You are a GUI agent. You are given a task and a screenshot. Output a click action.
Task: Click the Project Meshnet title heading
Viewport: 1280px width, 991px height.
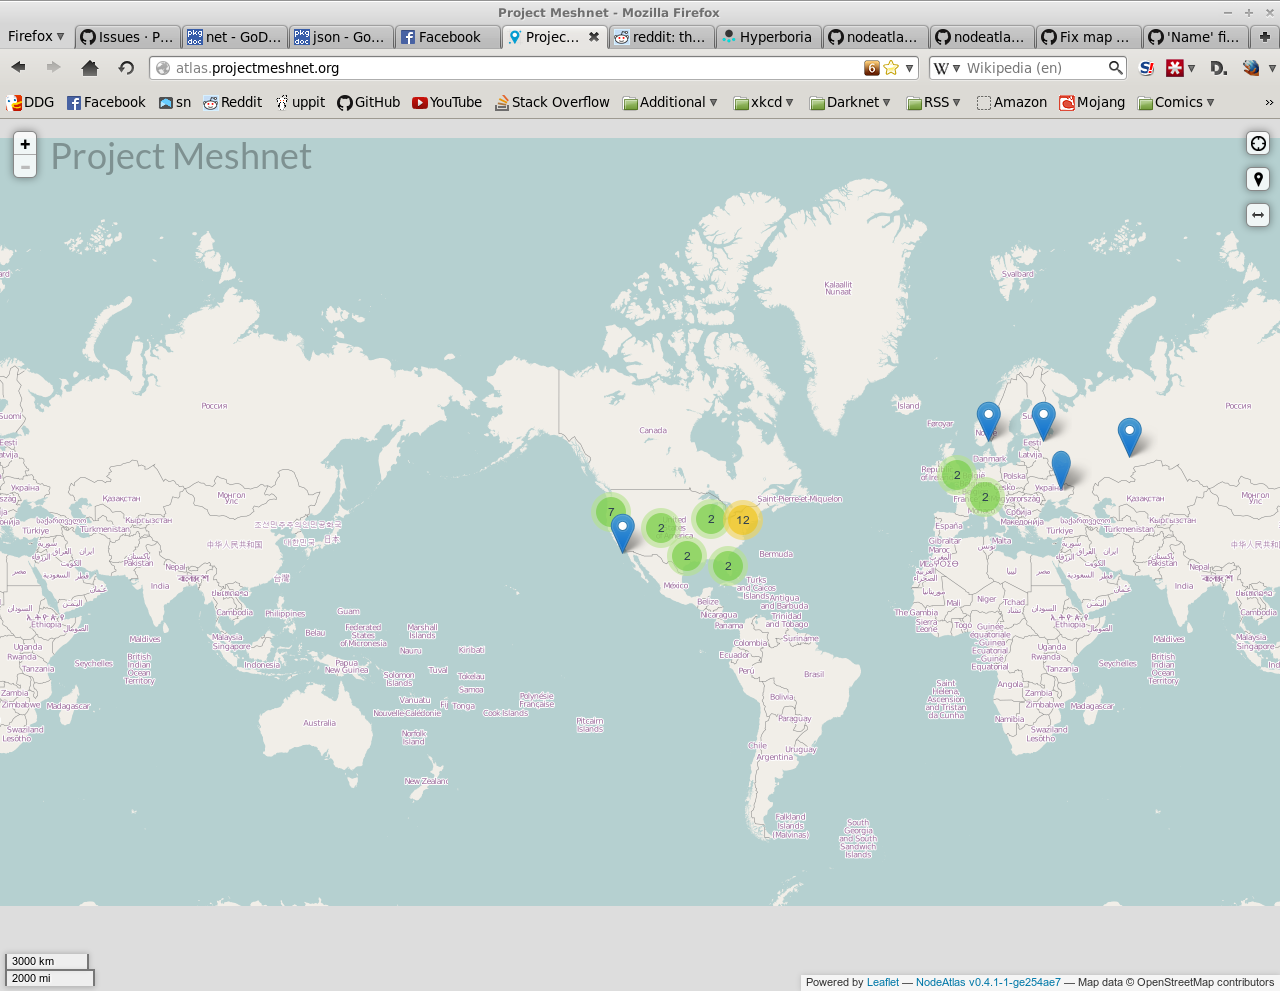coord(181,157)
